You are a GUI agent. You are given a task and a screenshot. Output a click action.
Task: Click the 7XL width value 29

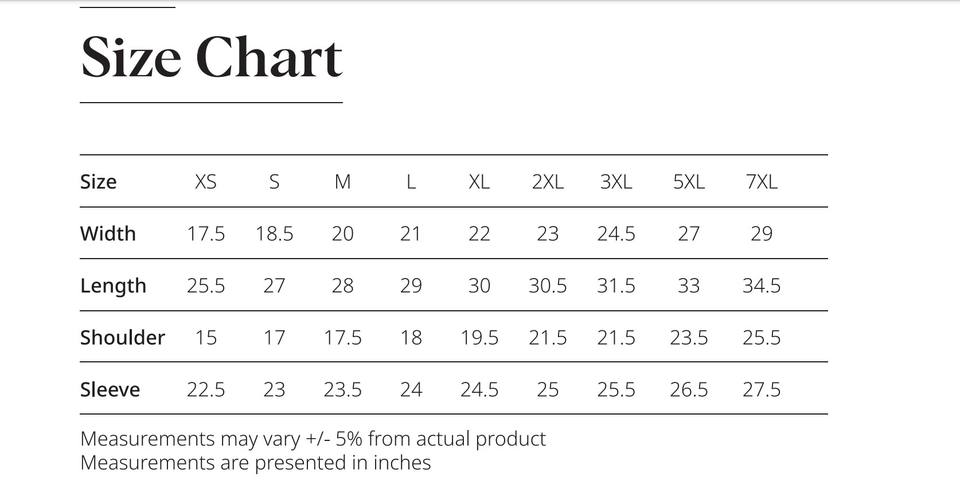[762, 234]
